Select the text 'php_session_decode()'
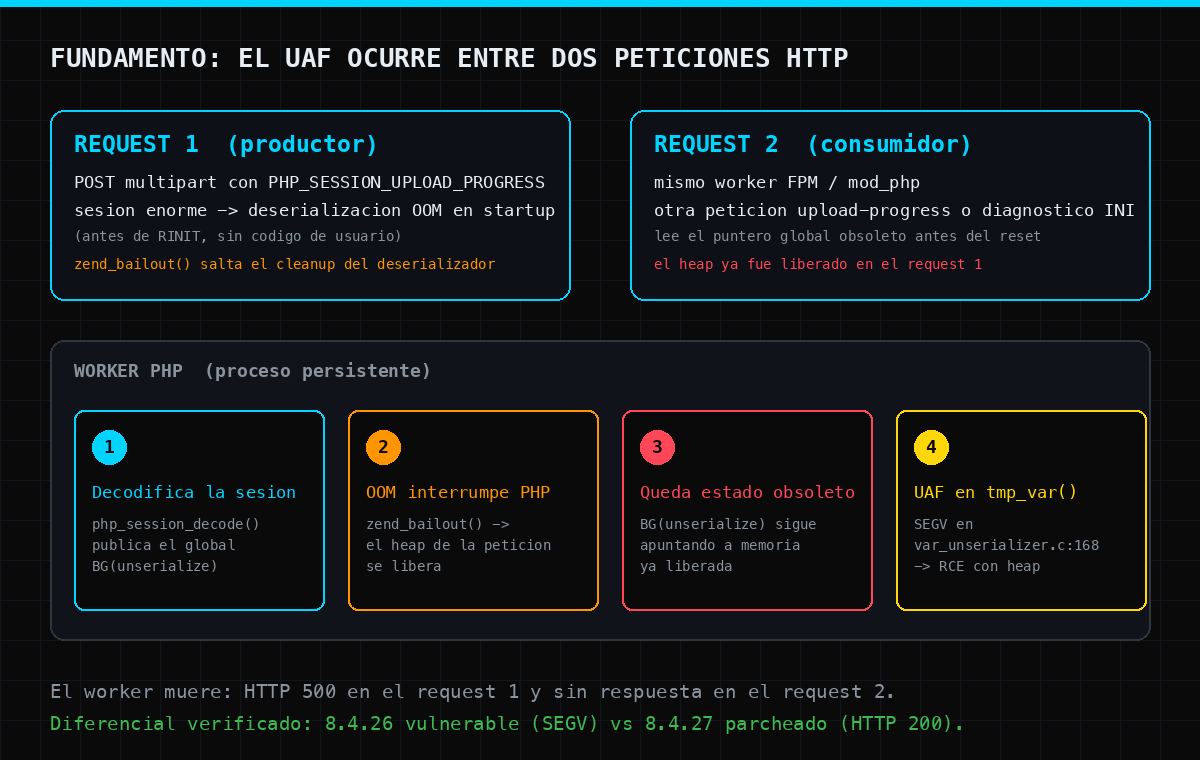 coord(176,524)
